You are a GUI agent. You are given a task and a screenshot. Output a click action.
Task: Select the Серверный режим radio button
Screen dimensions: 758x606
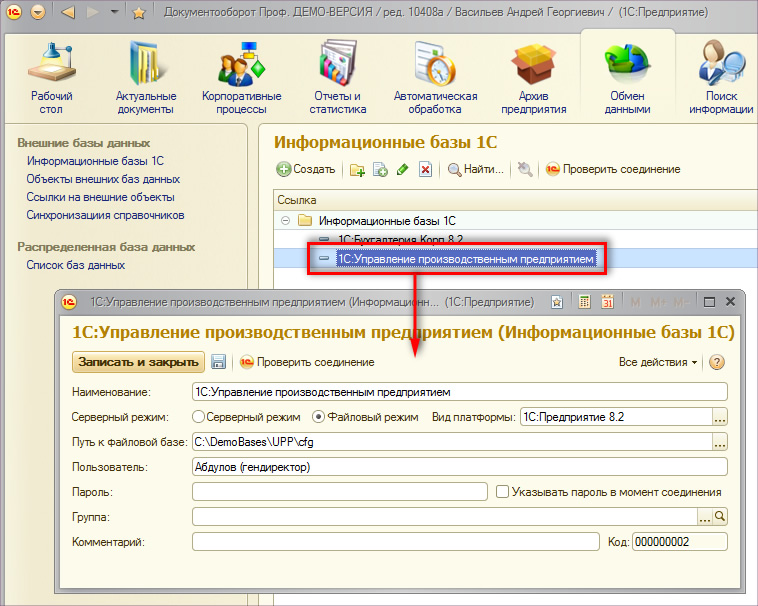point(198,417)
